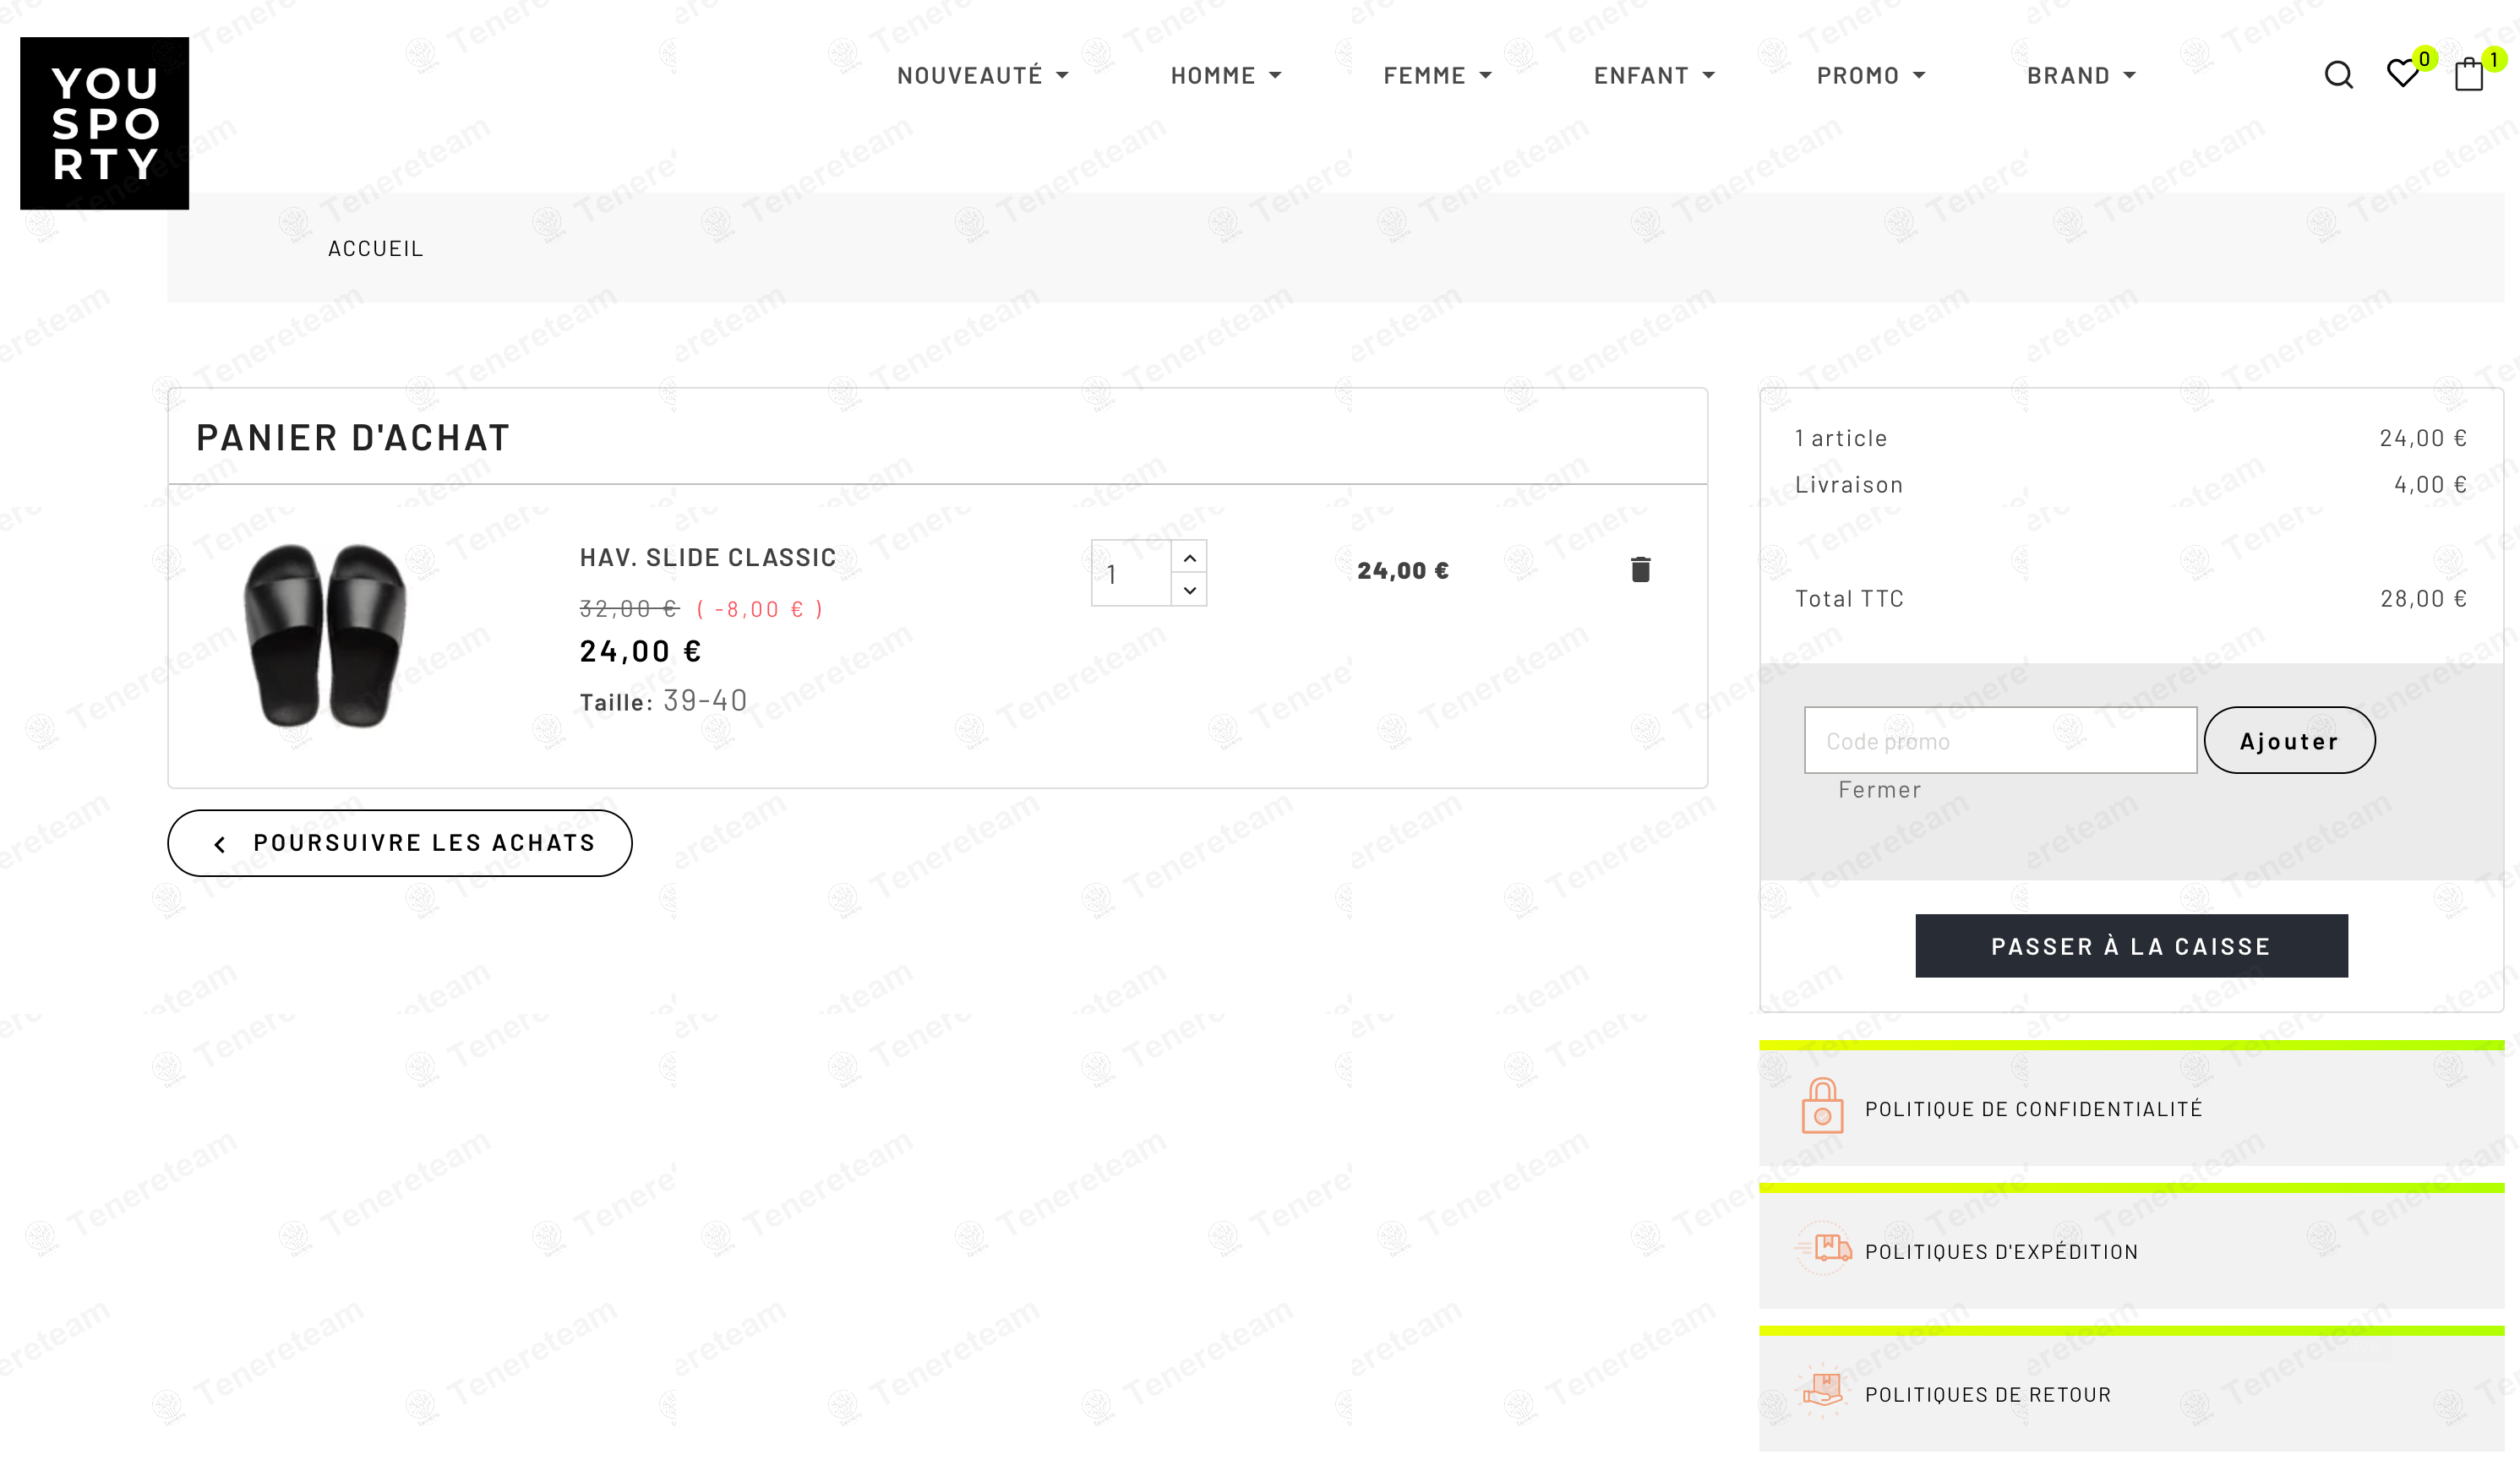This screenshot has height=1460, width=2520.
Task: Select the -8,00 € discount text
Action: [759, 609]
